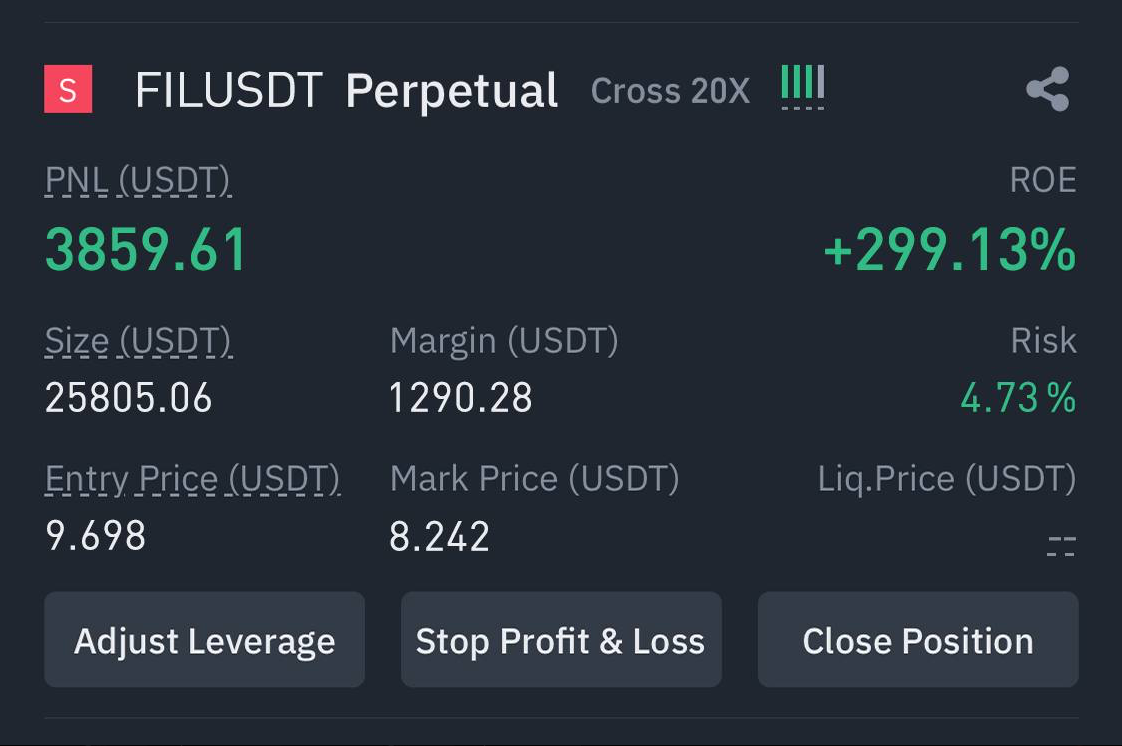The height and width of the screenshot is (746, 1122).
Task: Tap the margin amount 1290.28
Action: (x=461, y=399)
